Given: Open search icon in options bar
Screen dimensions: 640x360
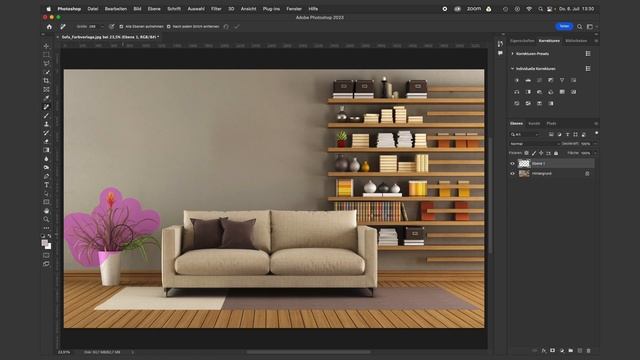Looking at the screenshot, I should 580,27.
